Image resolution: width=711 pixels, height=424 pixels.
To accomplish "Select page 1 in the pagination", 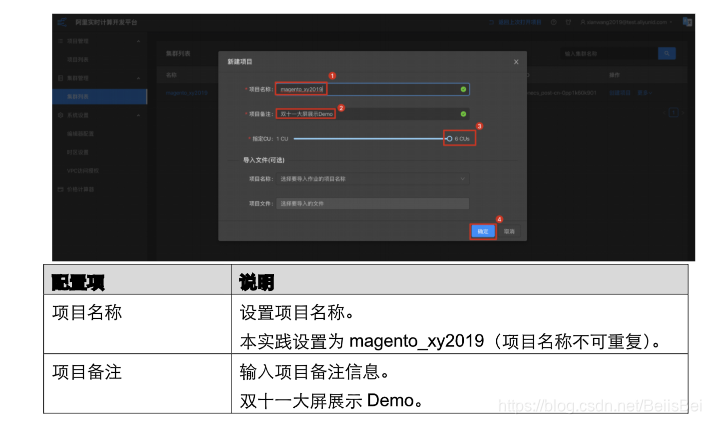I will click(x=673, y=112).
